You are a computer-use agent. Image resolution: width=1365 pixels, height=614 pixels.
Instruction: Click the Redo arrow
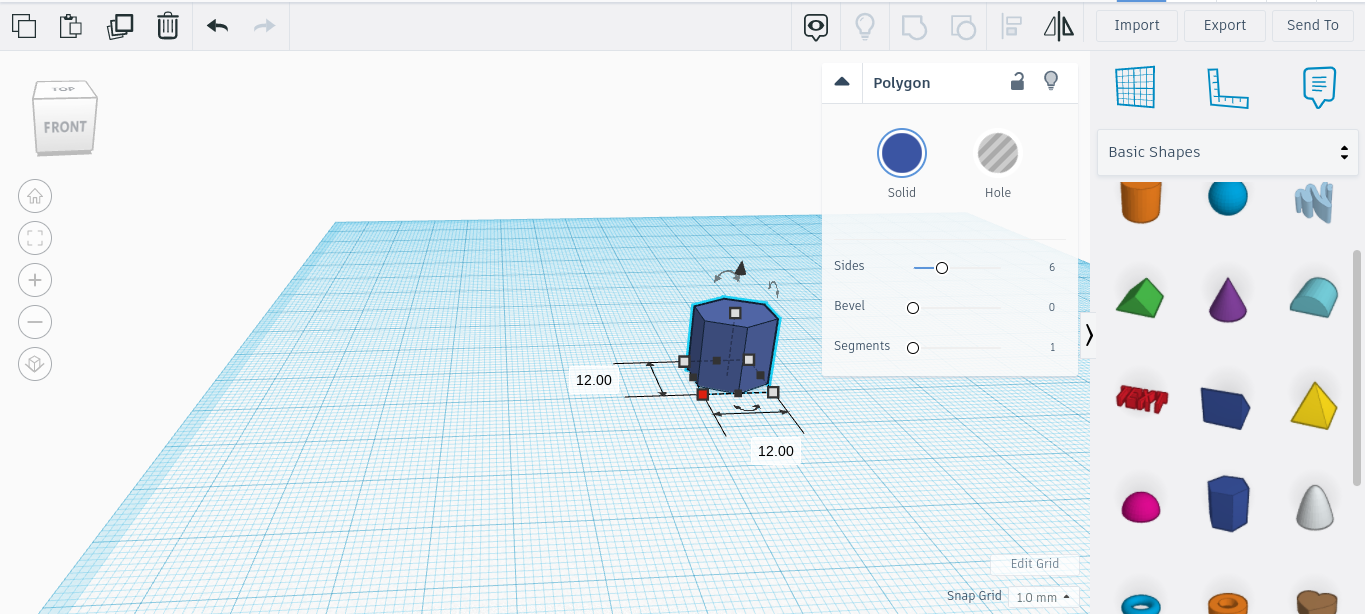pyautogui.click(x=264, y=26)
